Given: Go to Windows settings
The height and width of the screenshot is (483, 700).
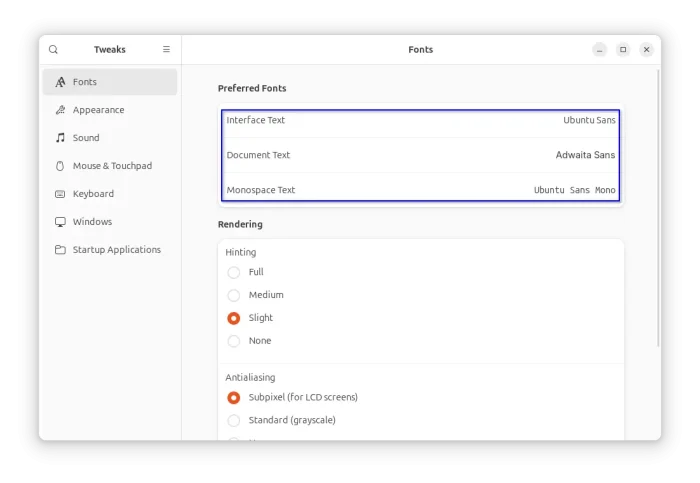Looking at the screenshot, I should [x=110, y=222].
